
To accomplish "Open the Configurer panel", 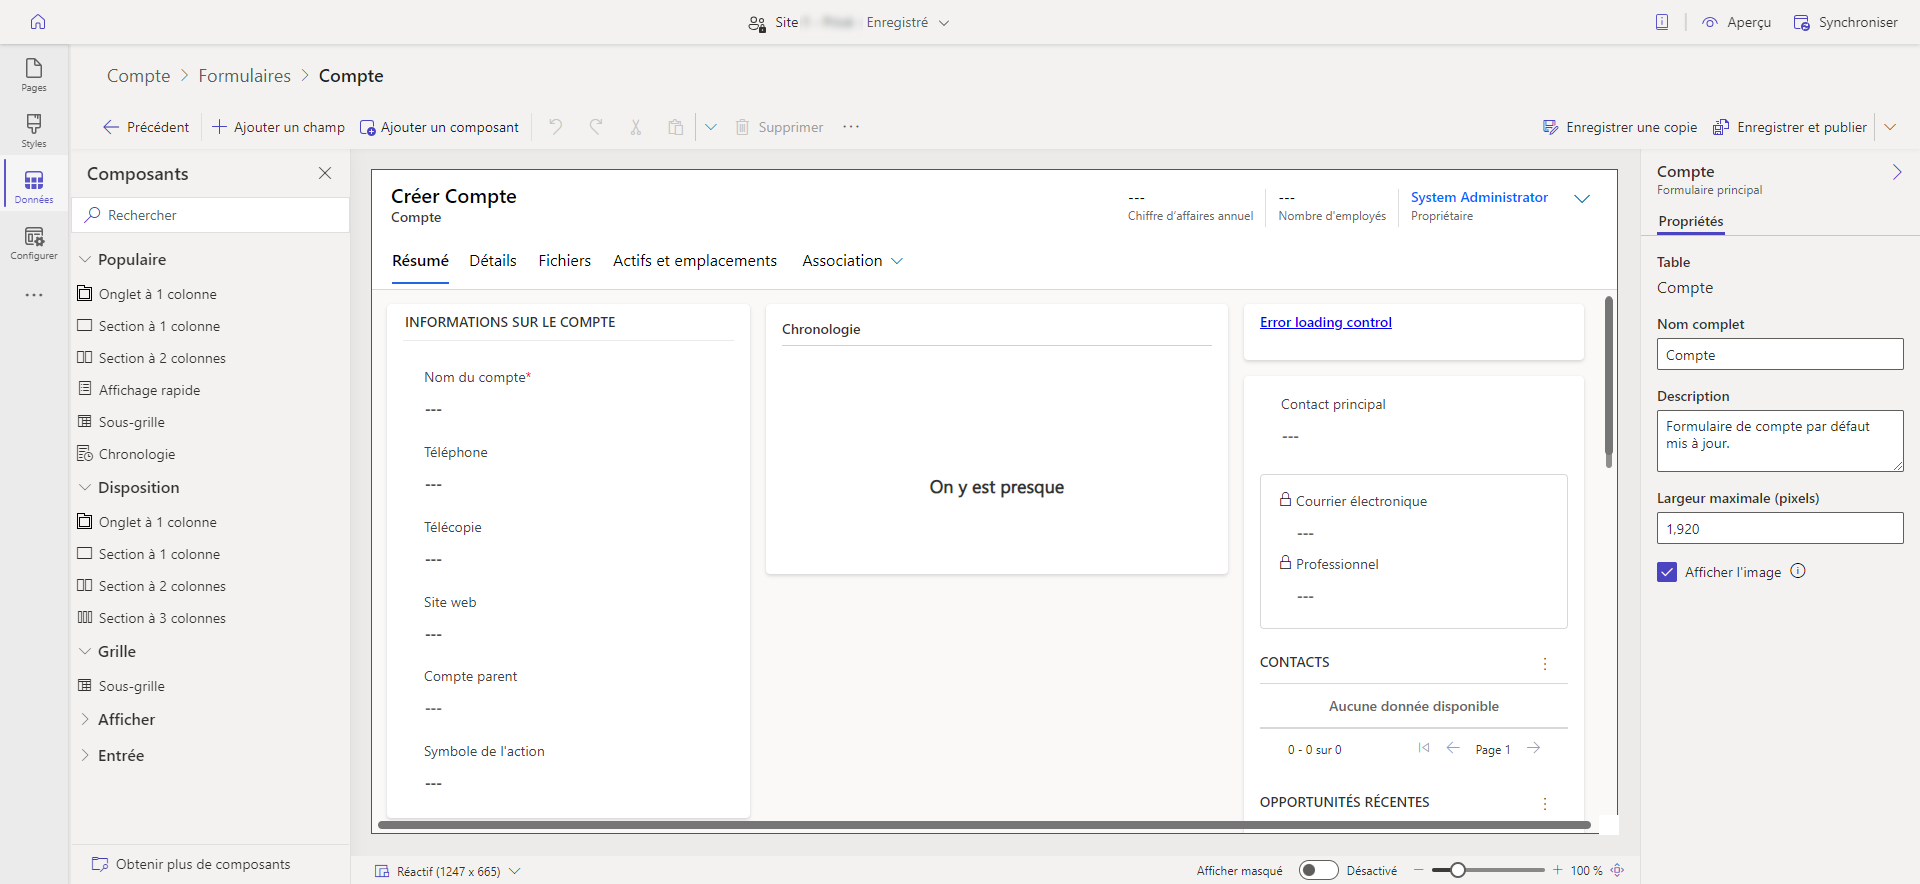I will [34, 242].
